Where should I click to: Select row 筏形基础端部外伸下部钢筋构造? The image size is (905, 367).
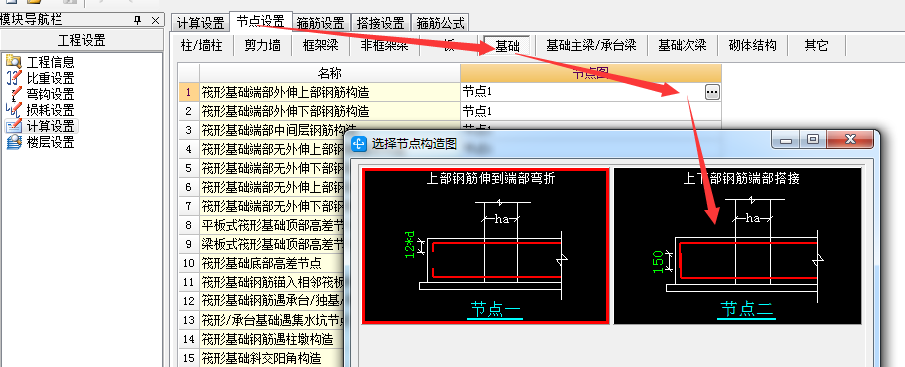tap(330, 111)
